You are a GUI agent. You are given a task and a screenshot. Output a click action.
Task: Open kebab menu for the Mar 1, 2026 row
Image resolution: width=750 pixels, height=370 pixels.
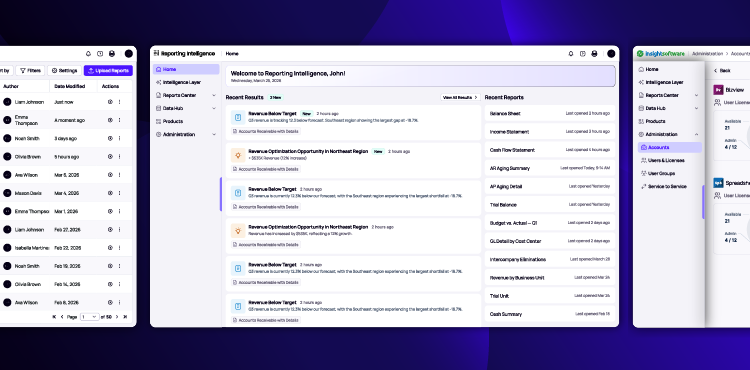(x=120, y=211)
